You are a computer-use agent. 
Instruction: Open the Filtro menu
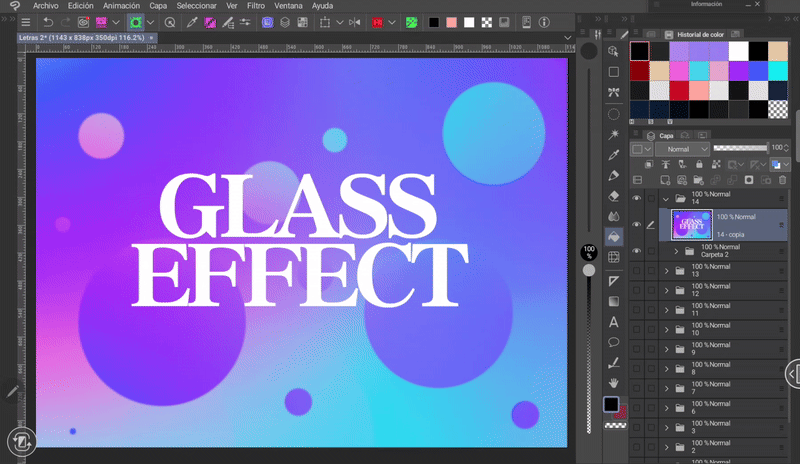coord(255,6)
